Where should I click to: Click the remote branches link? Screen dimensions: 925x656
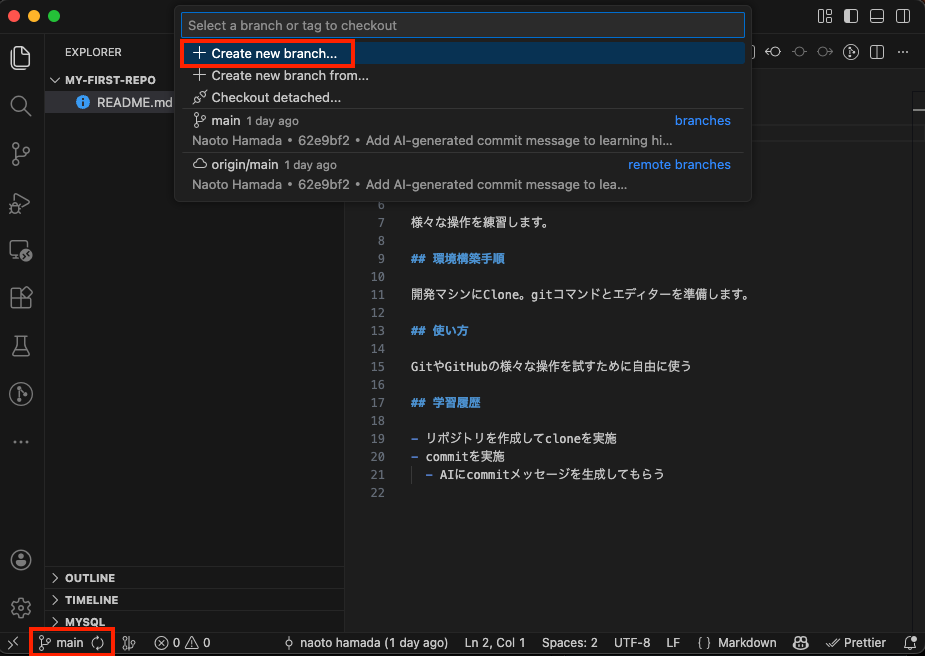[x=679, y=164]
